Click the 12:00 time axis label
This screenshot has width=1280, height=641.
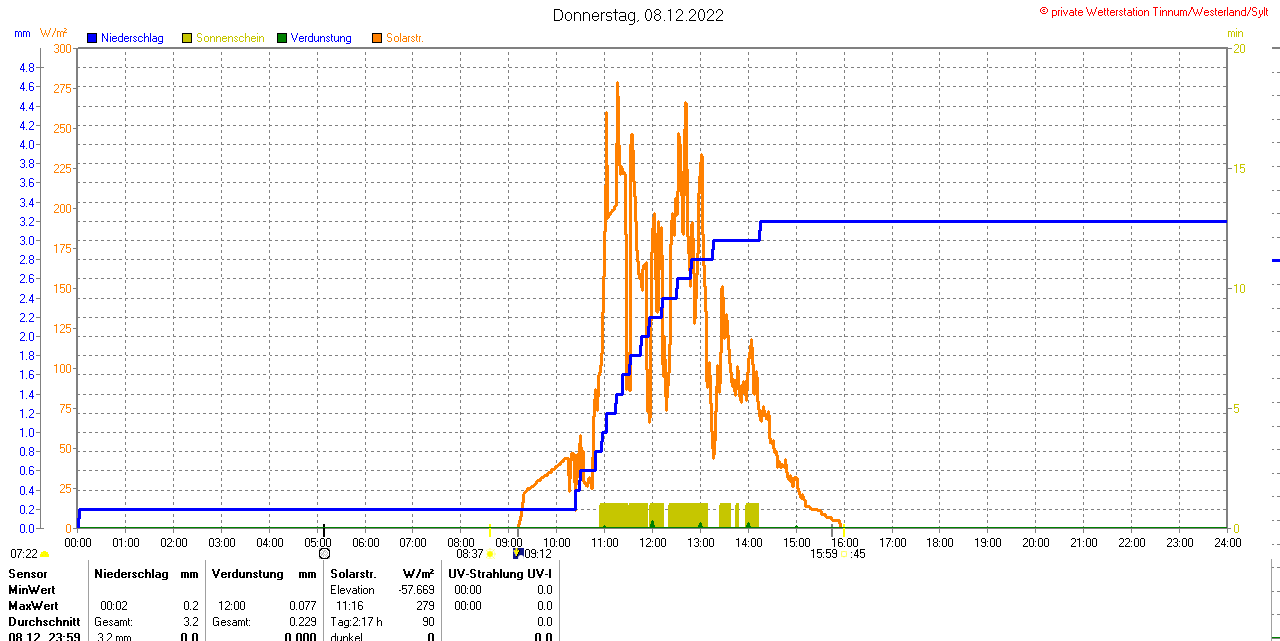(x=652, y=543)
